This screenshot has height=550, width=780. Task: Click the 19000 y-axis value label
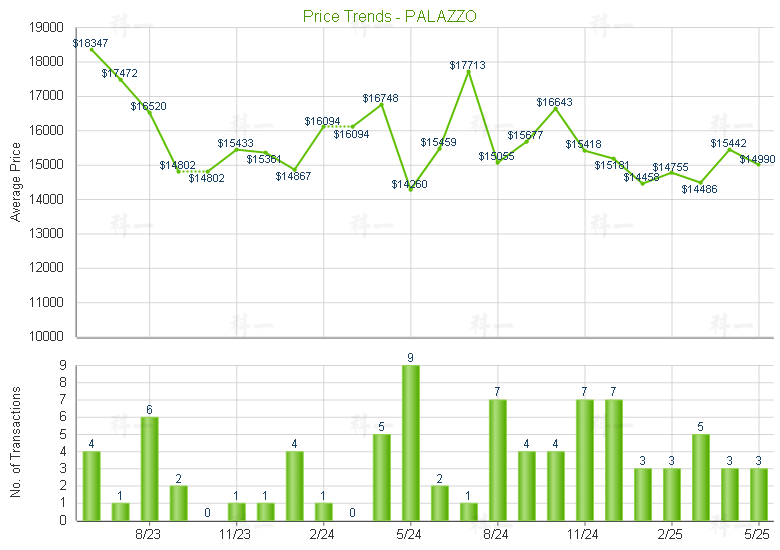(x=44, y=28)
